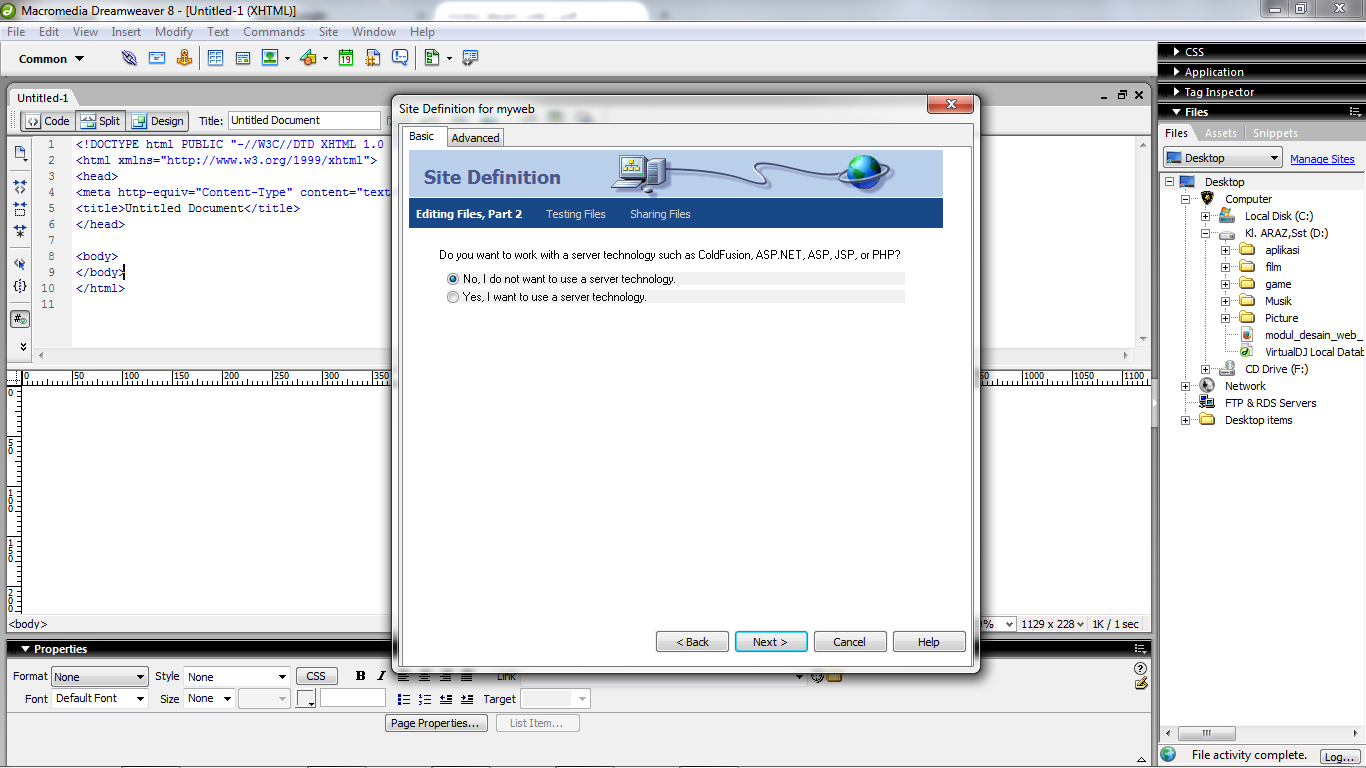Open the Default Font dropdown
1366x768 pixels.
(99, 699)
